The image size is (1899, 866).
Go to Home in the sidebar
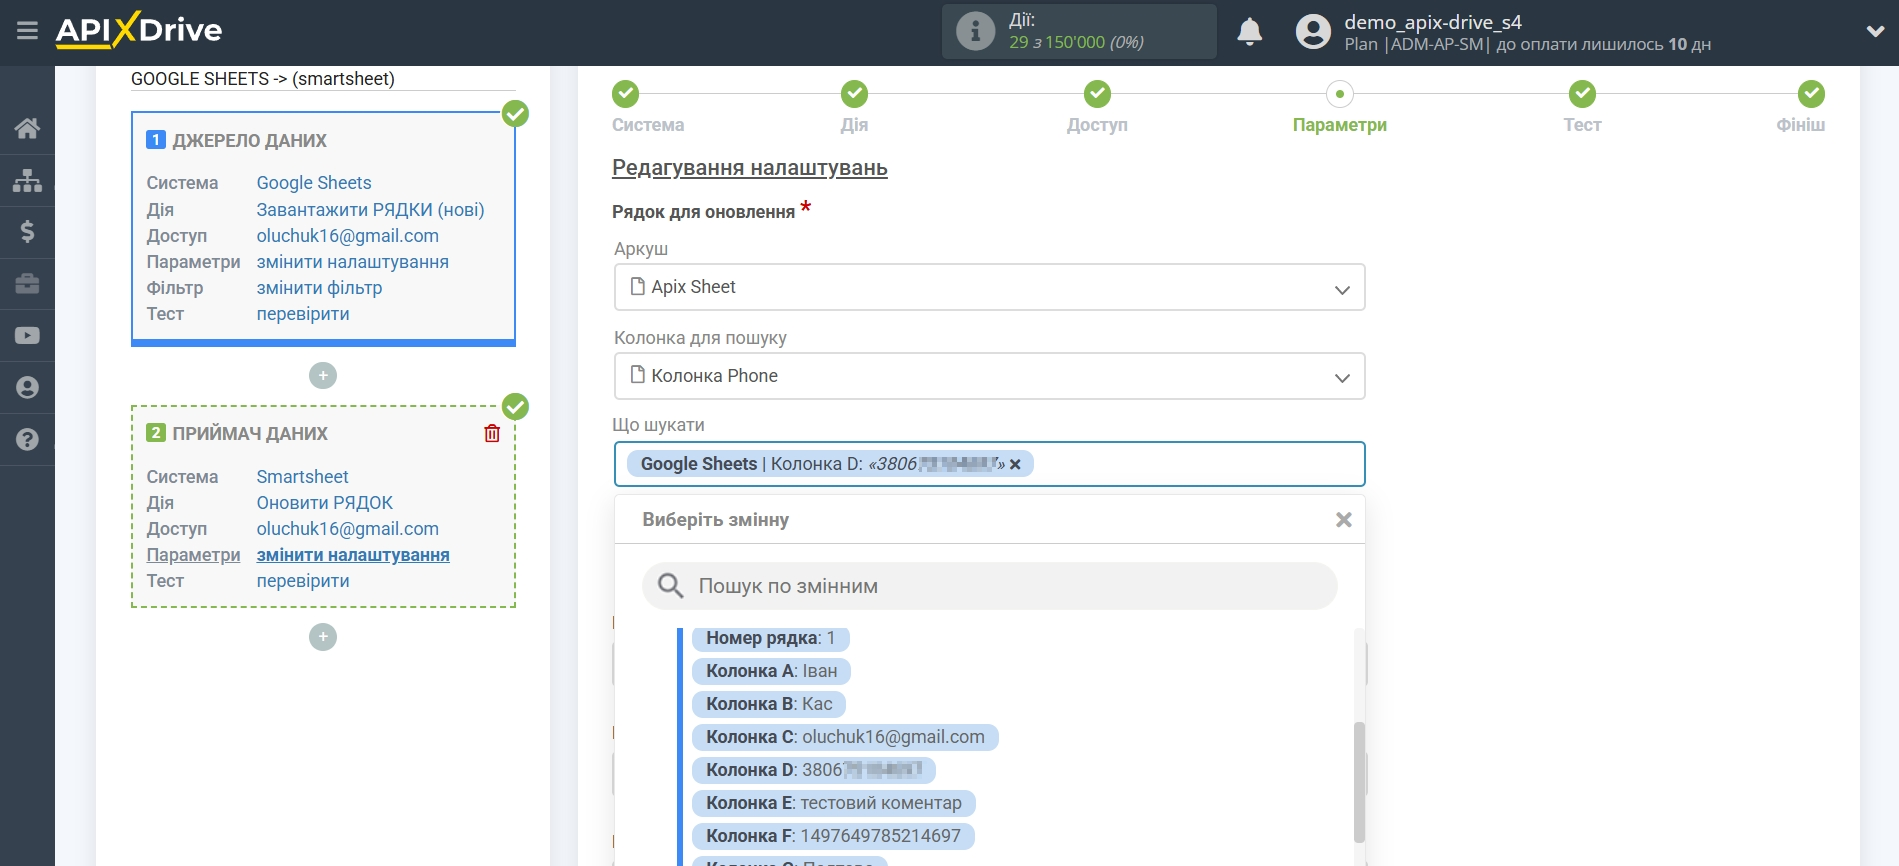click(27, 128)
